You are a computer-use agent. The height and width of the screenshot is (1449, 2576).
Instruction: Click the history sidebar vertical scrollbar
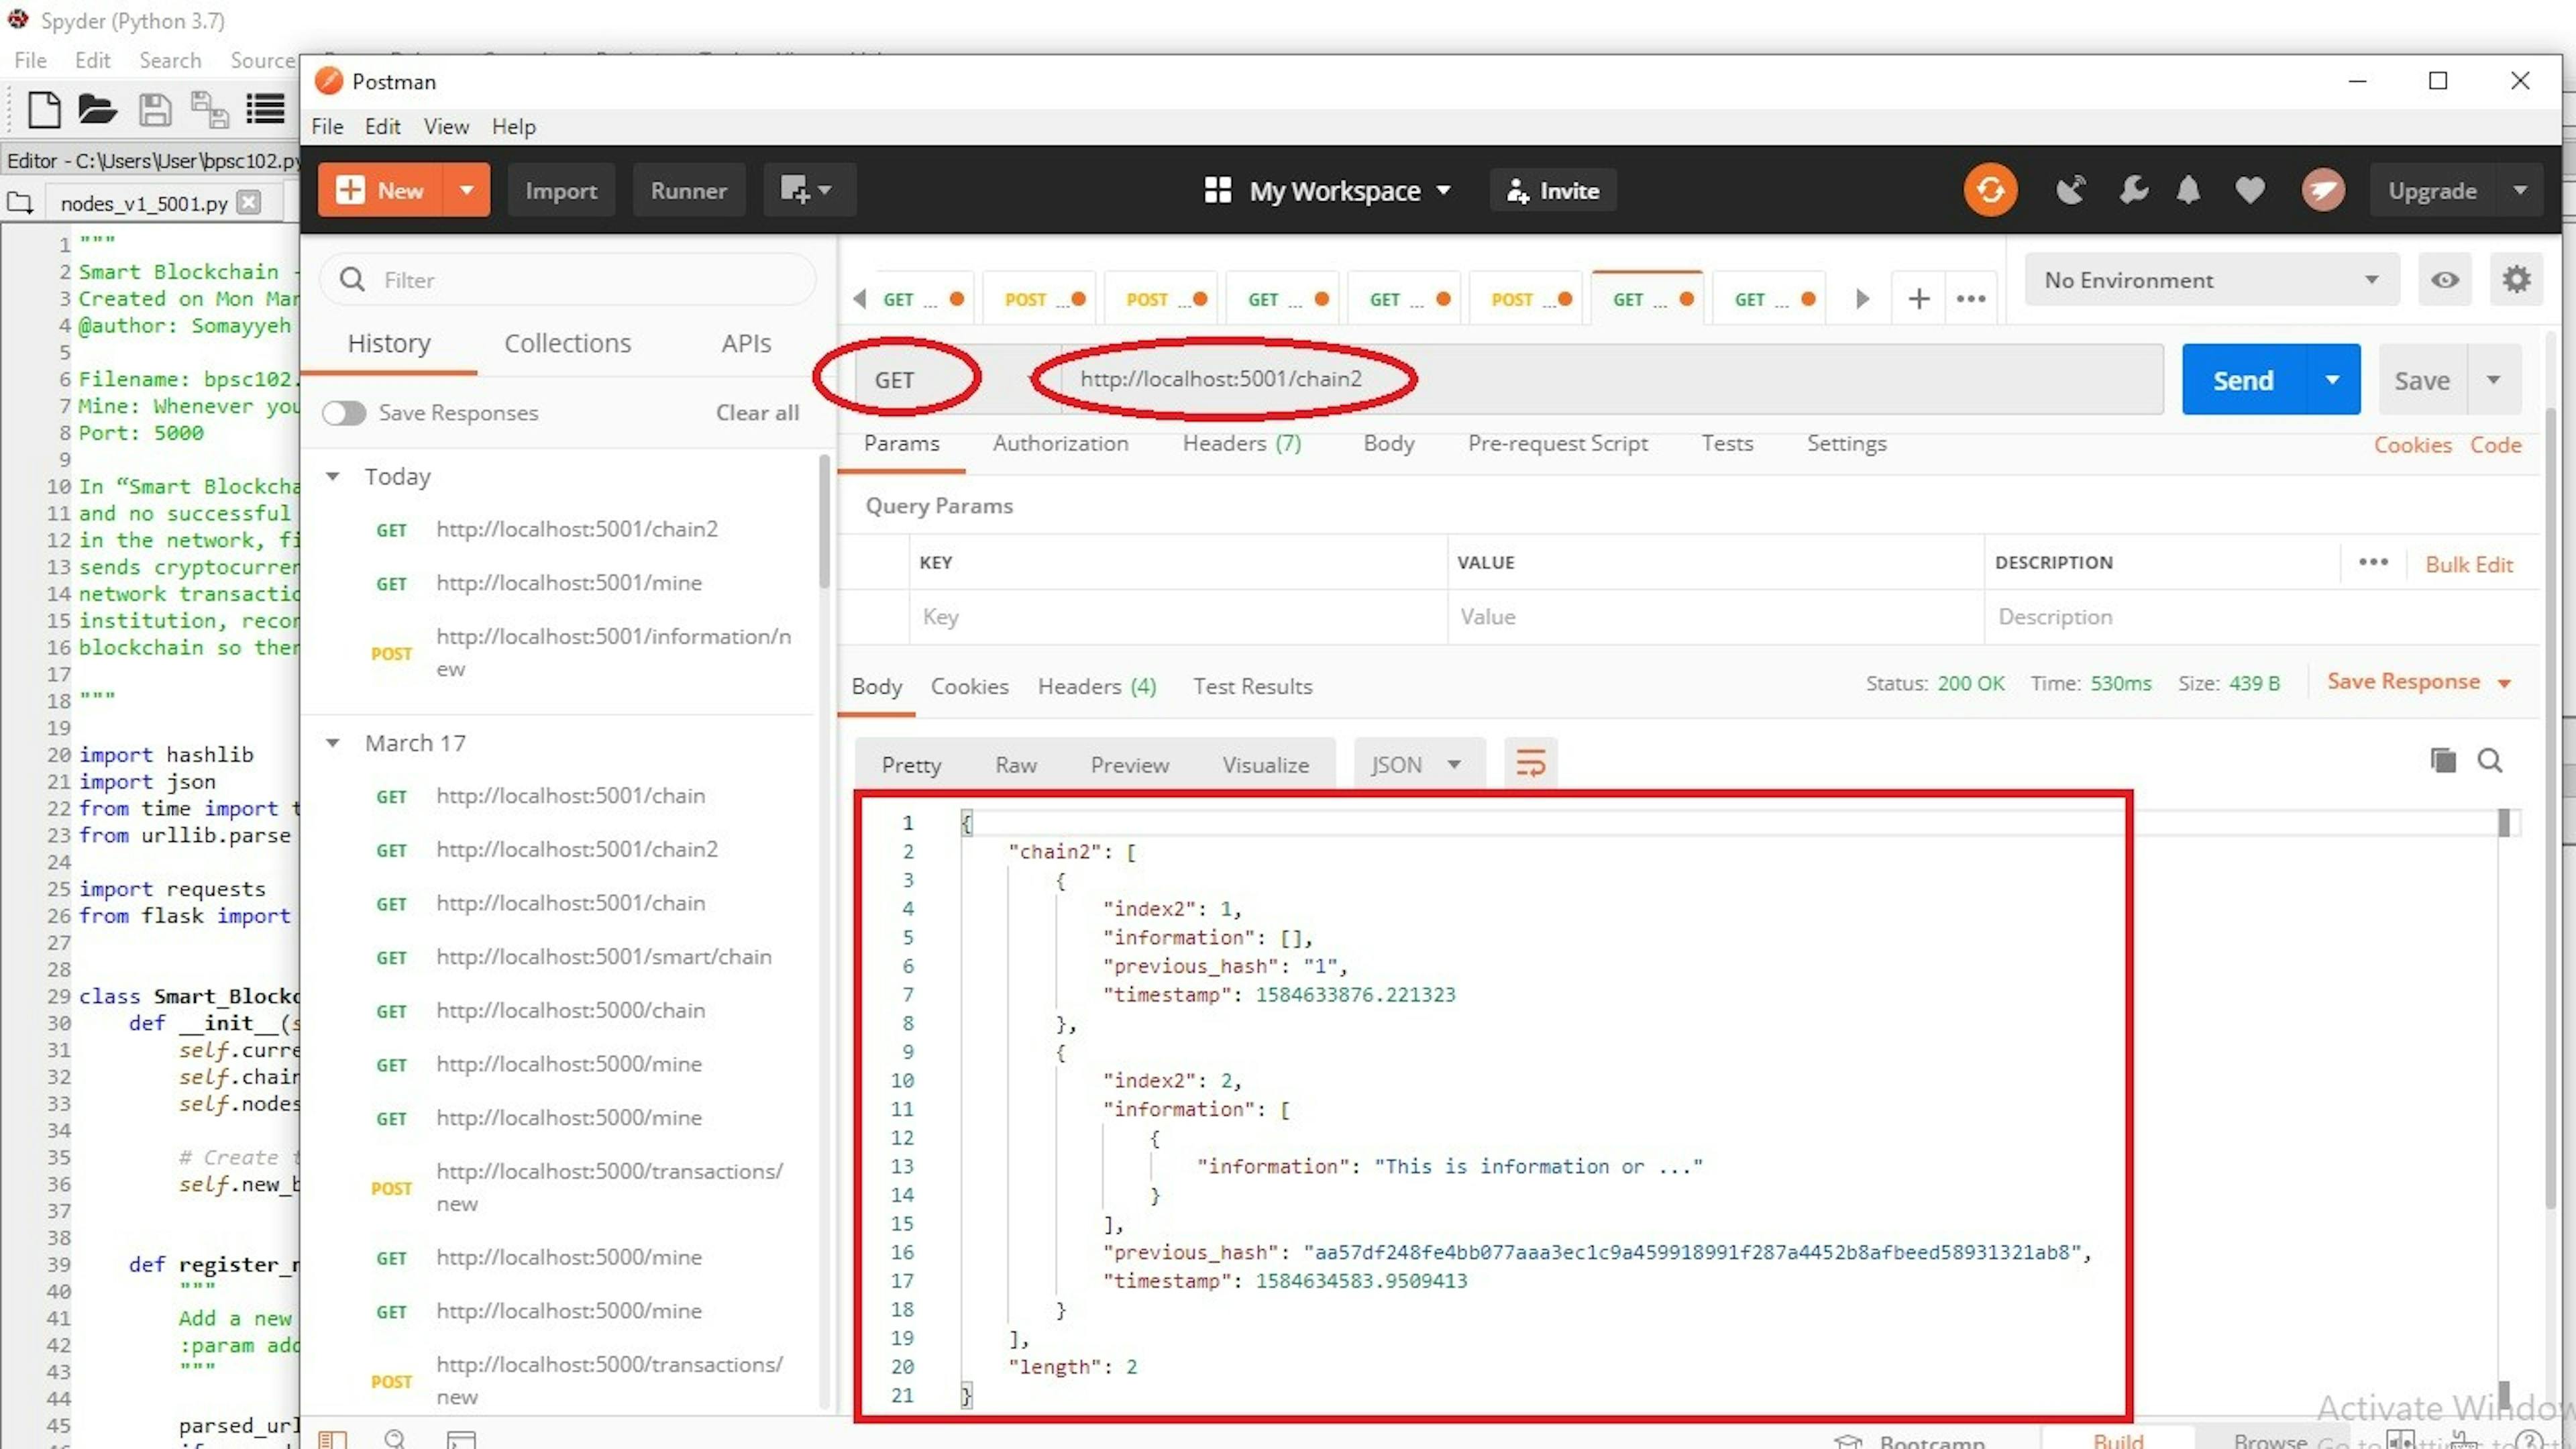click(x=824, y=521)
